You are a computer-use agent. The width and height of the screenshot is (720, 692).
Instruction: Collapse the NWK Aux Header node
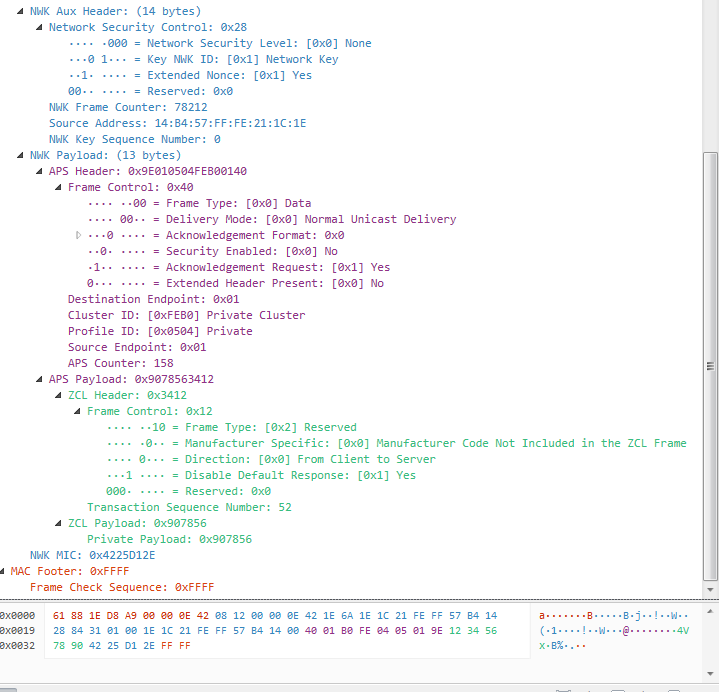[20, 11]
